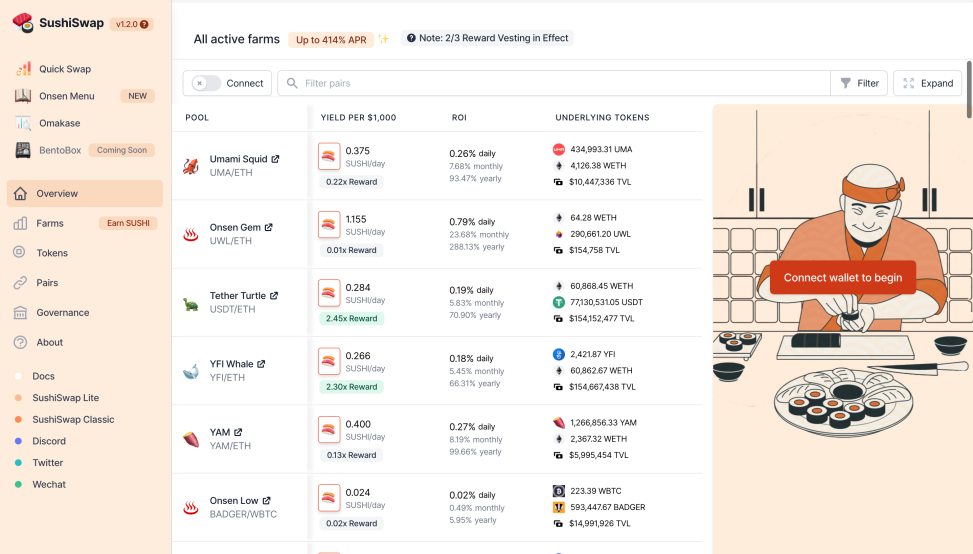Image resolution: width=973 pixels, height=554 pixels.
Task: Open Farms in the sidebar
Action: coord(50,224)
